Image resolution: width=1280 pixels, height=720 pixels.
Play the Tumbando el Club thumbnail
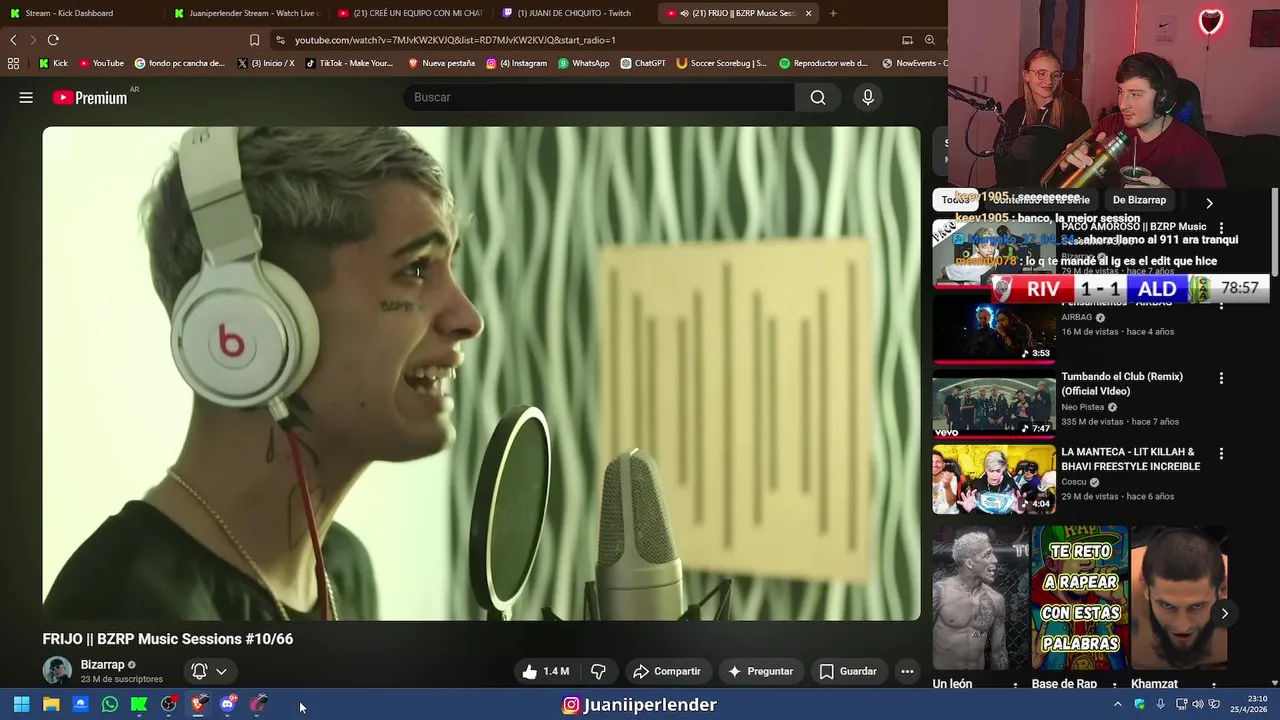click(x=993, y=404)
